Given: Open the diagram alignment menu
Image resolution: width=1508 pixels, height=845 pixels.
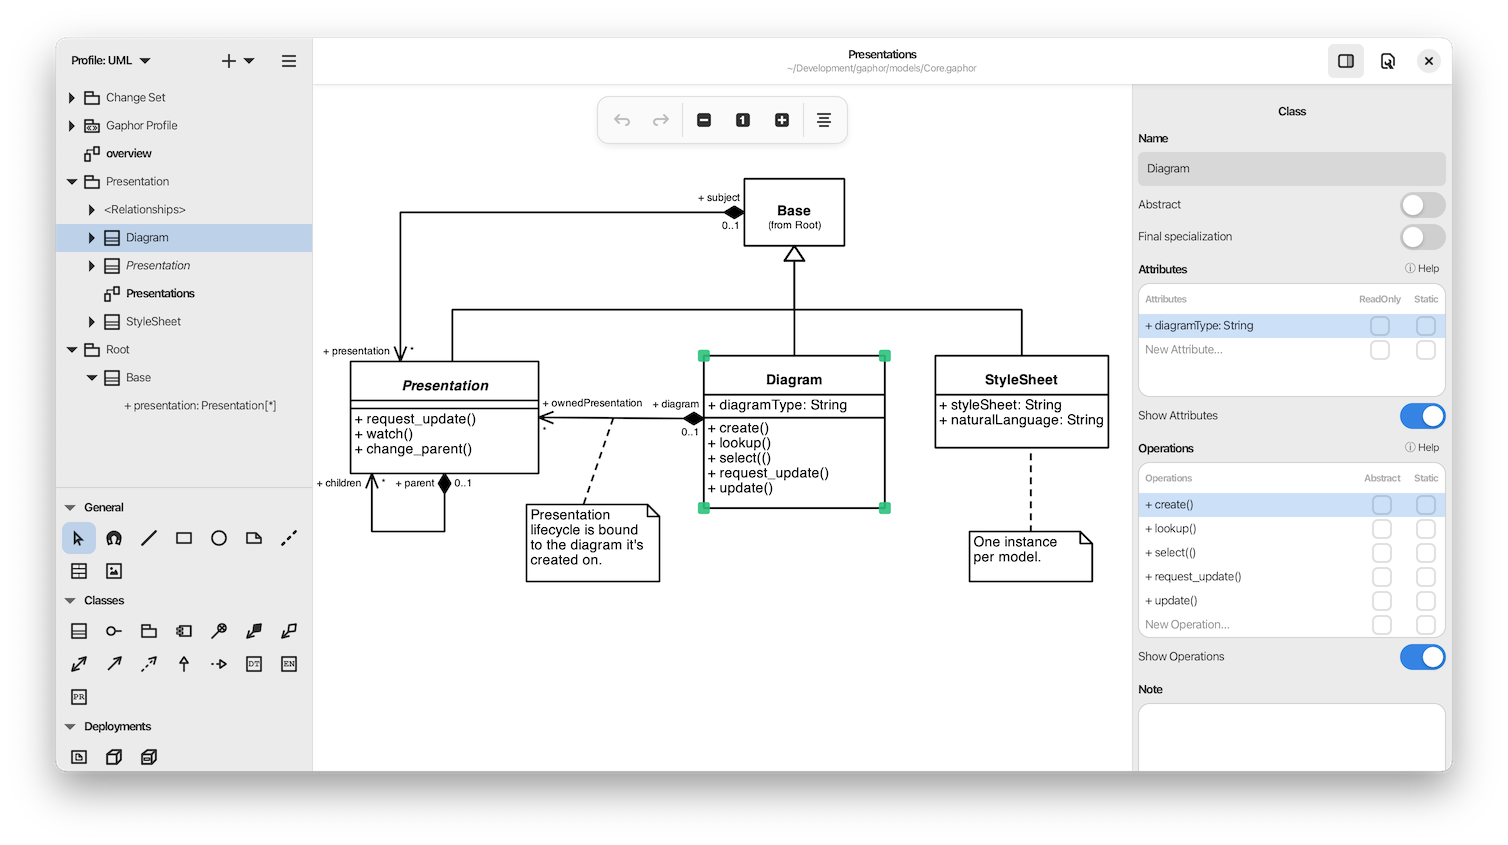Looking at the screenshot, I should click(x=824, y=119).
